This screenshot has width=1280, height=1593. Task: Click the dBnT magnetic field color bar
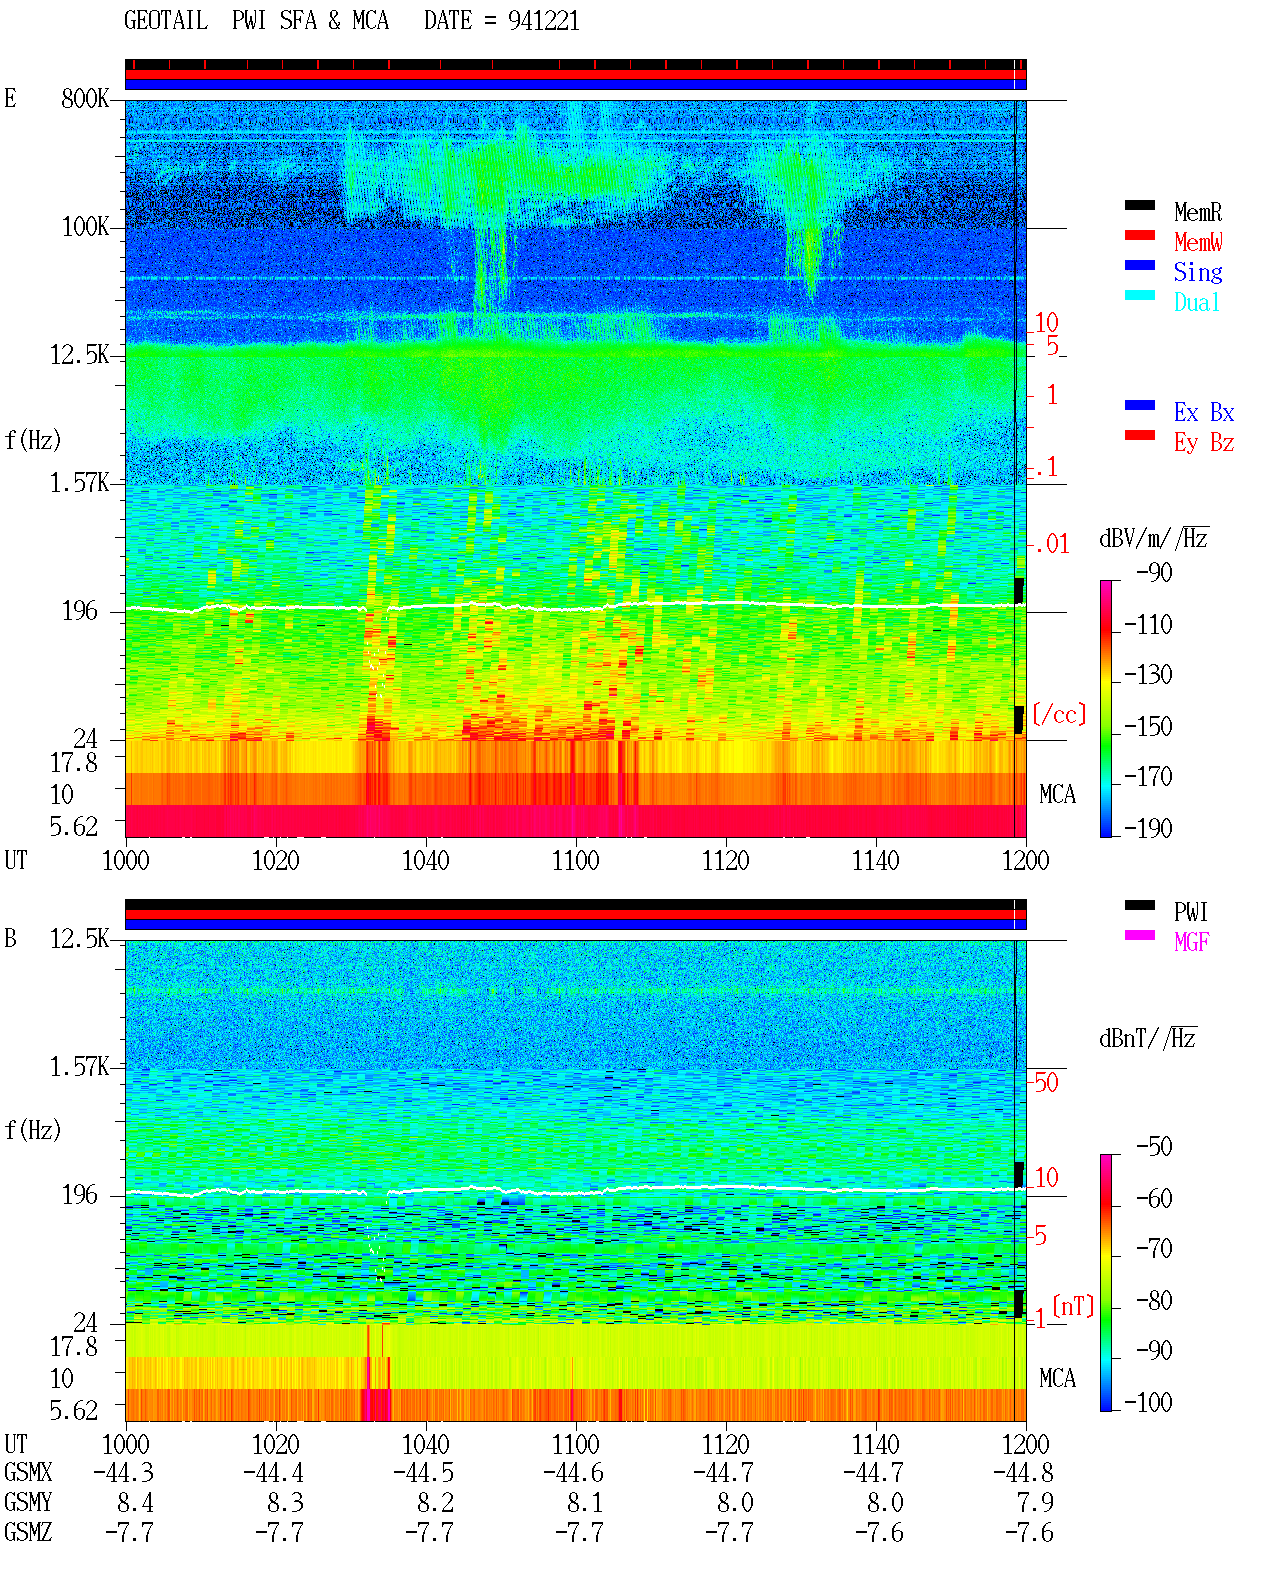[x=1106, y=1283]
